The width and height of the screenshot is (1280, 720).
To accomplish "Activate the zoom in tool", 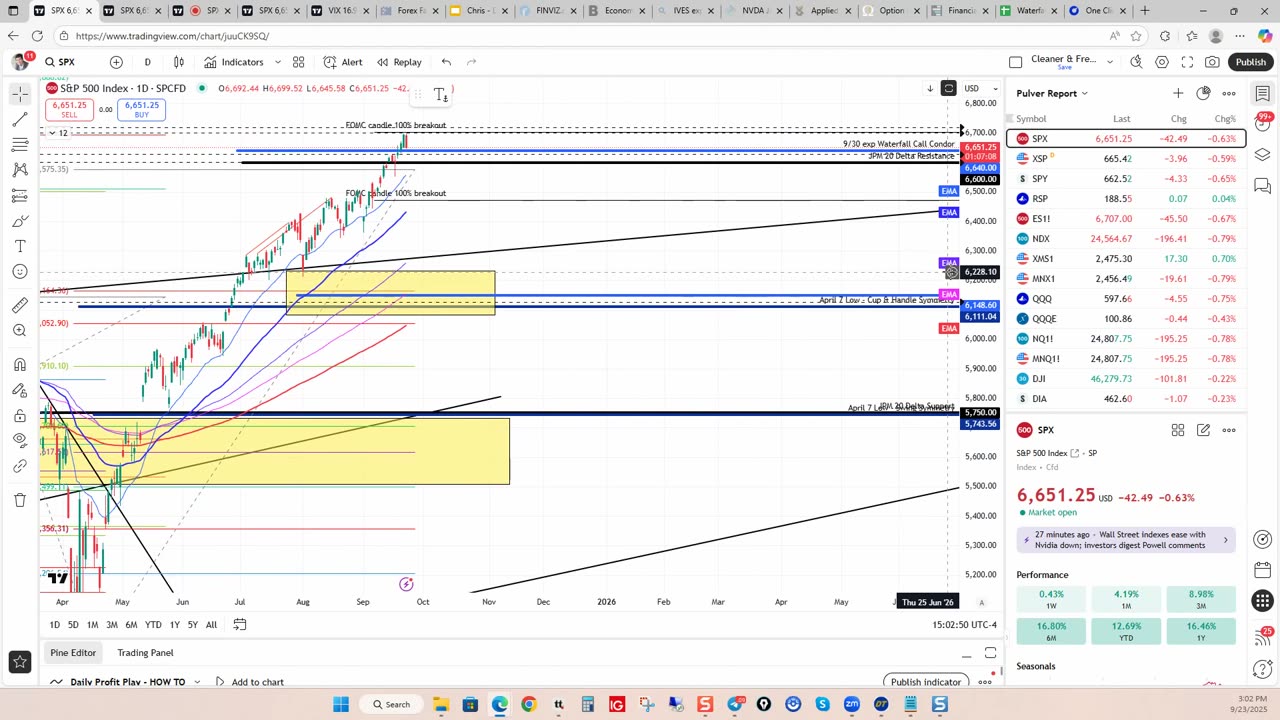I will tap(20, 331).
